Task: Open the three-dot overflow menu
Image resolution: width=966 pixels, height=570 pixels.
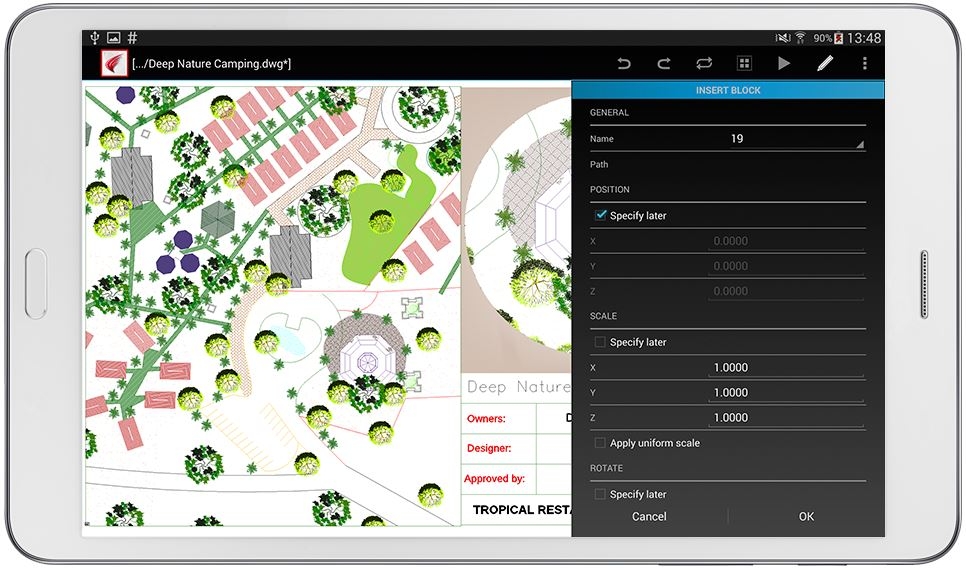Action: click(864, 64)
